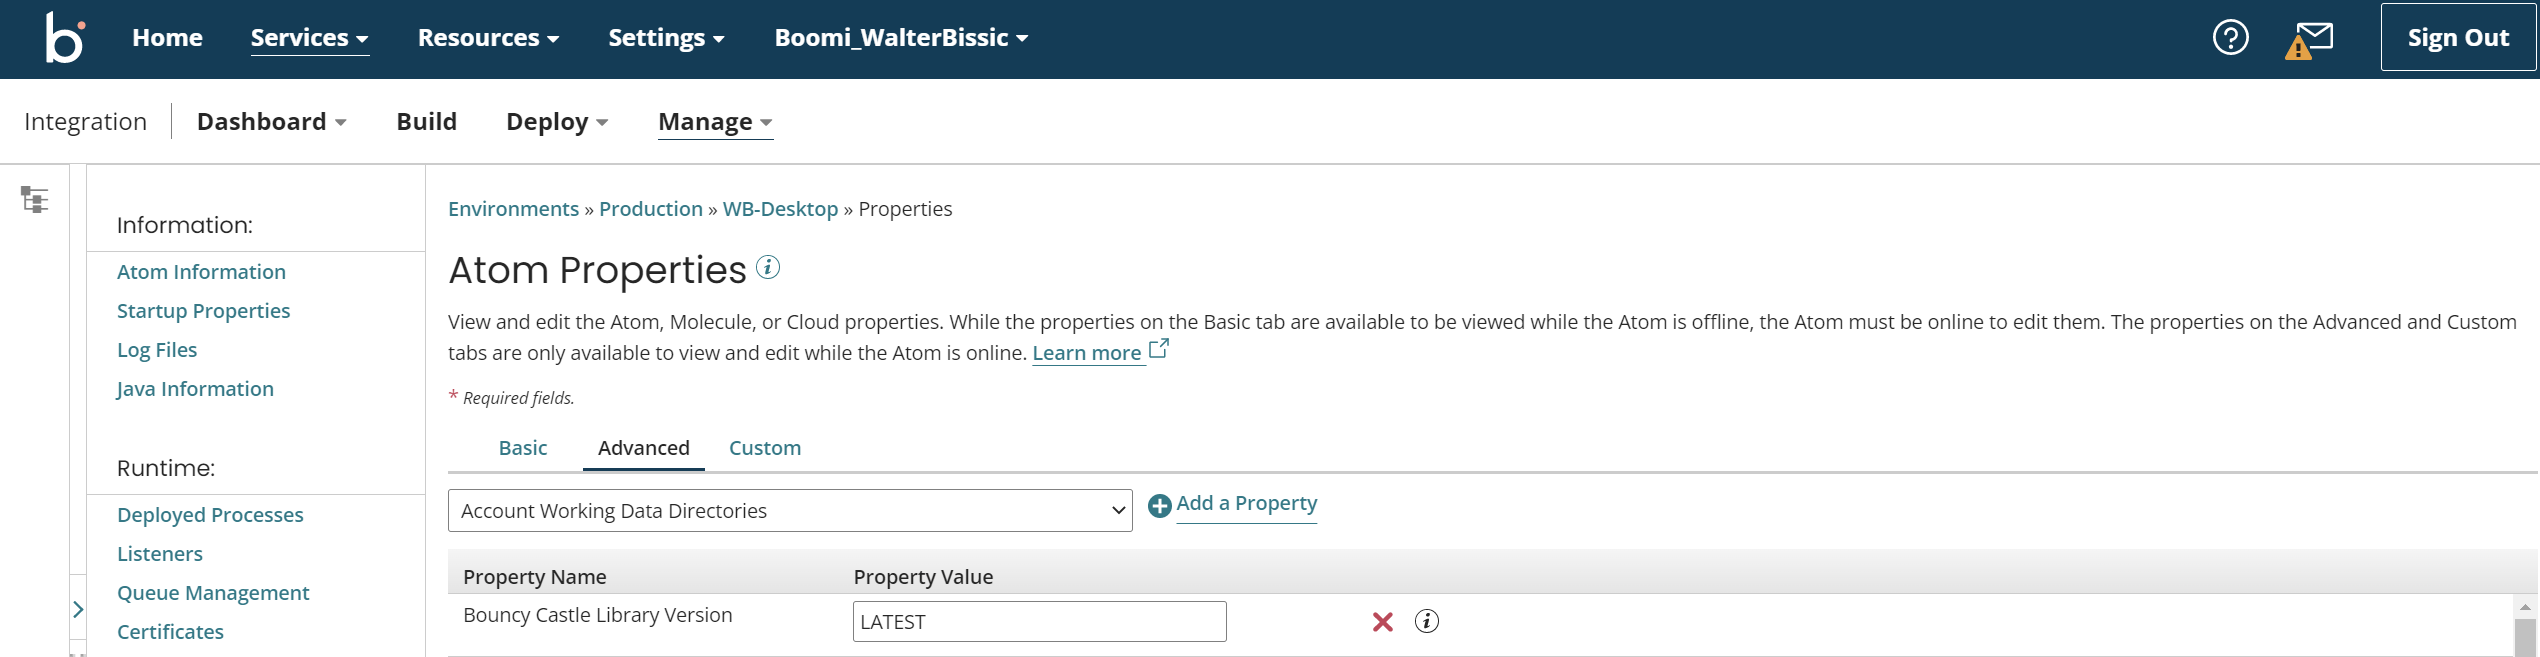Expand the Services menu
Screen dimensions: 2540x657
308,37
